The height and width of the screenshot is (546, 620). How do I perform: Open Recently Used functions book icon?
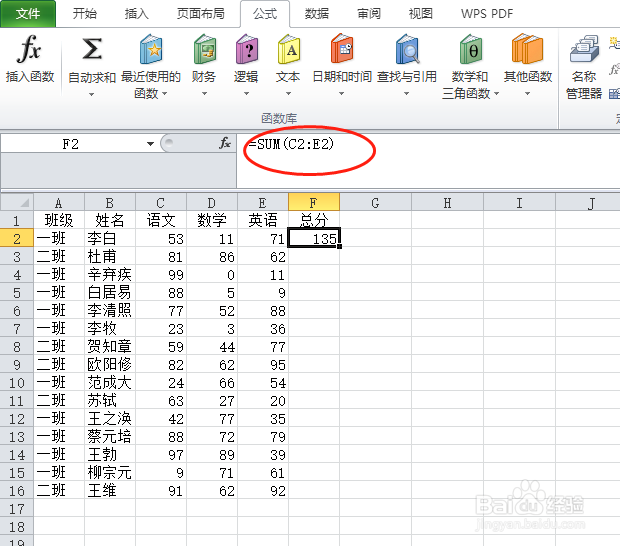click(x=151, y=49)
